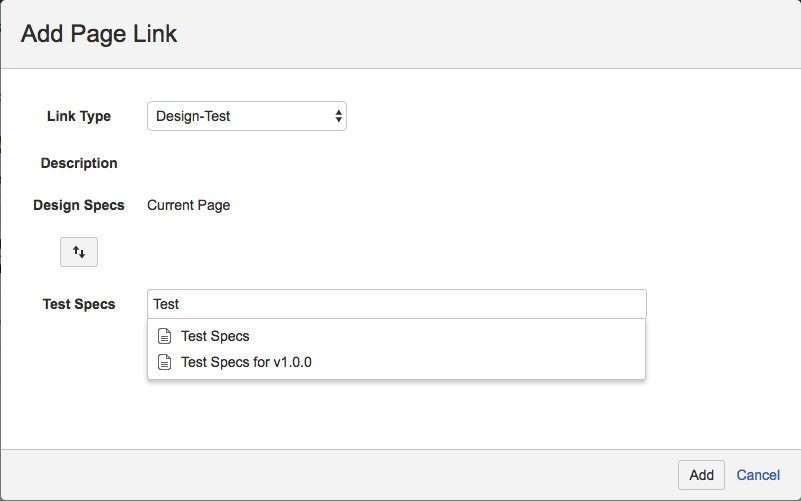Viewport: 801px width, 501px height.
Task: Click the page icon beside Test Specs suggestion
Action: click(165, 337)
